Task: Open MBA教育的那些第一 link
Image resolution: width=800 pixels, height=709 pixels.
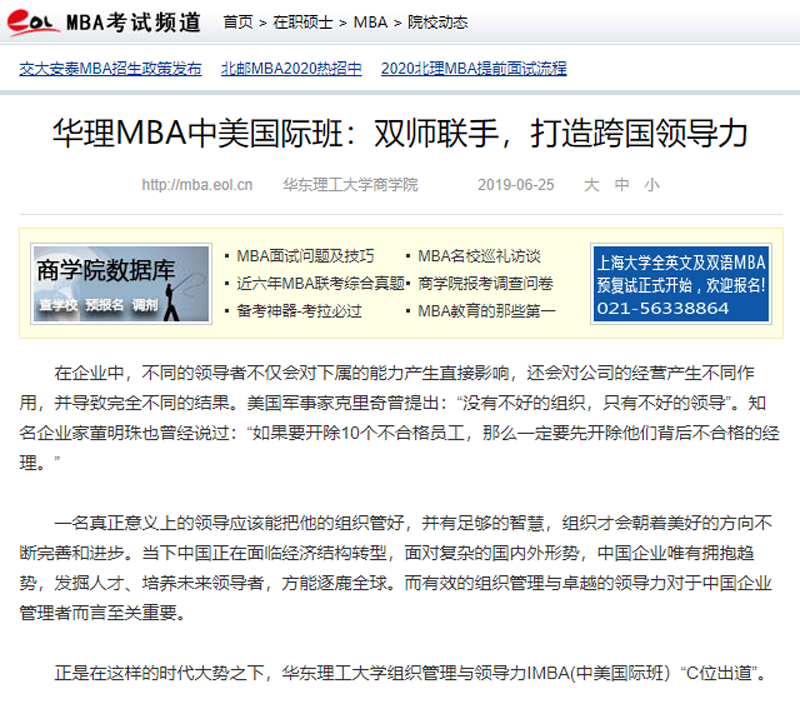Action: [486, 311]
